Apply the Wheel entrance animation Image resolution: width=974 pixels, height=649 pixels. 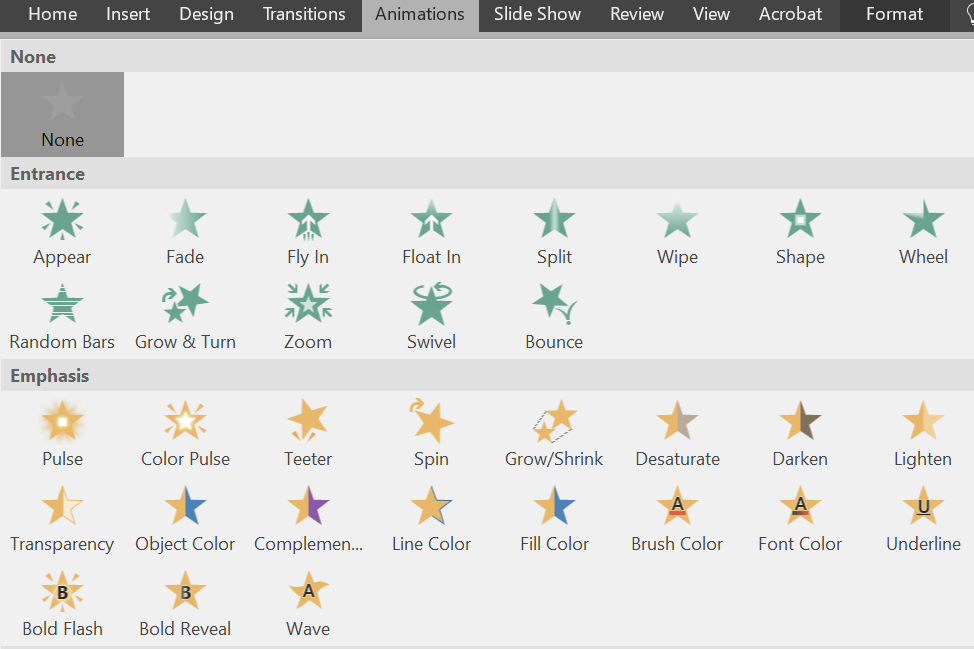click(x=923, y=232)
